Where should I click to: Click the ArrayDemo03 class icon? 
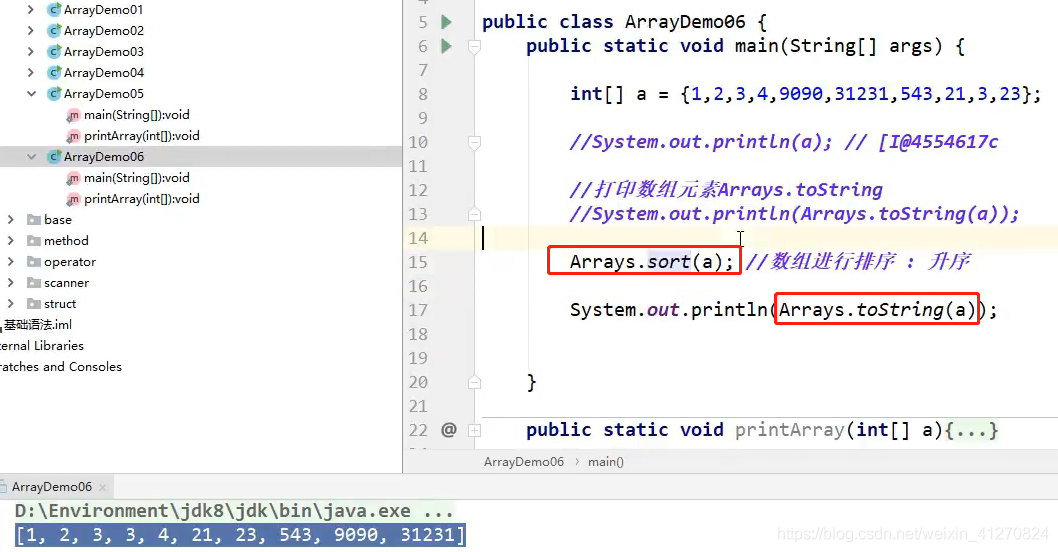[54, 52]
